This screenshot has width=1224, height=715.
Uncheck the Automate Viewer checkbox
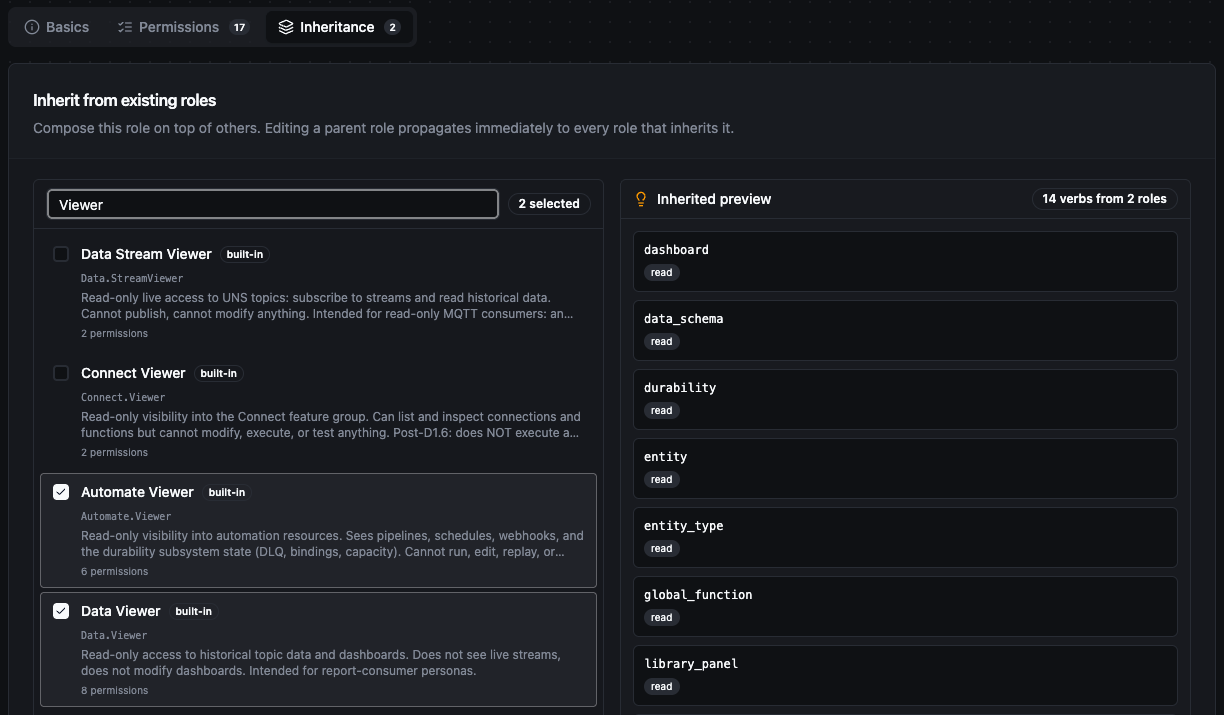61,492
